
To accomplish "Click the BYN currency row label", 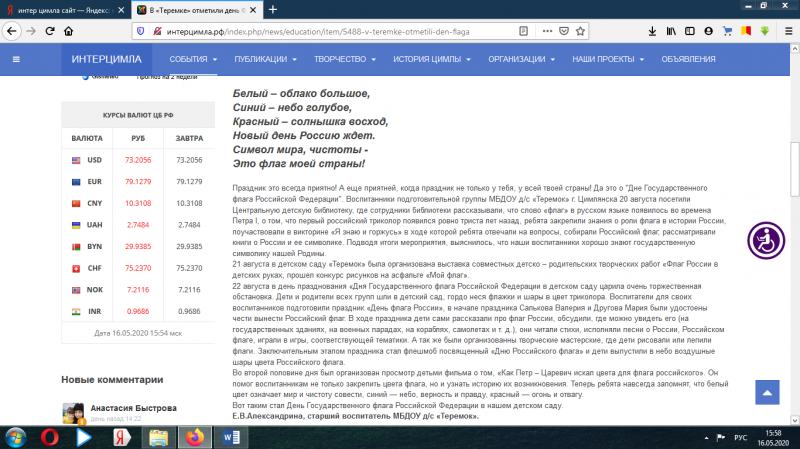I will (x=94, y=246).
